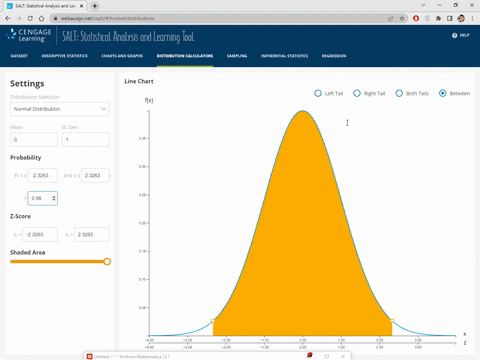Select the Both Tails radio button
This screenshot has height=360, width=480.
click(x=399, y=93)
